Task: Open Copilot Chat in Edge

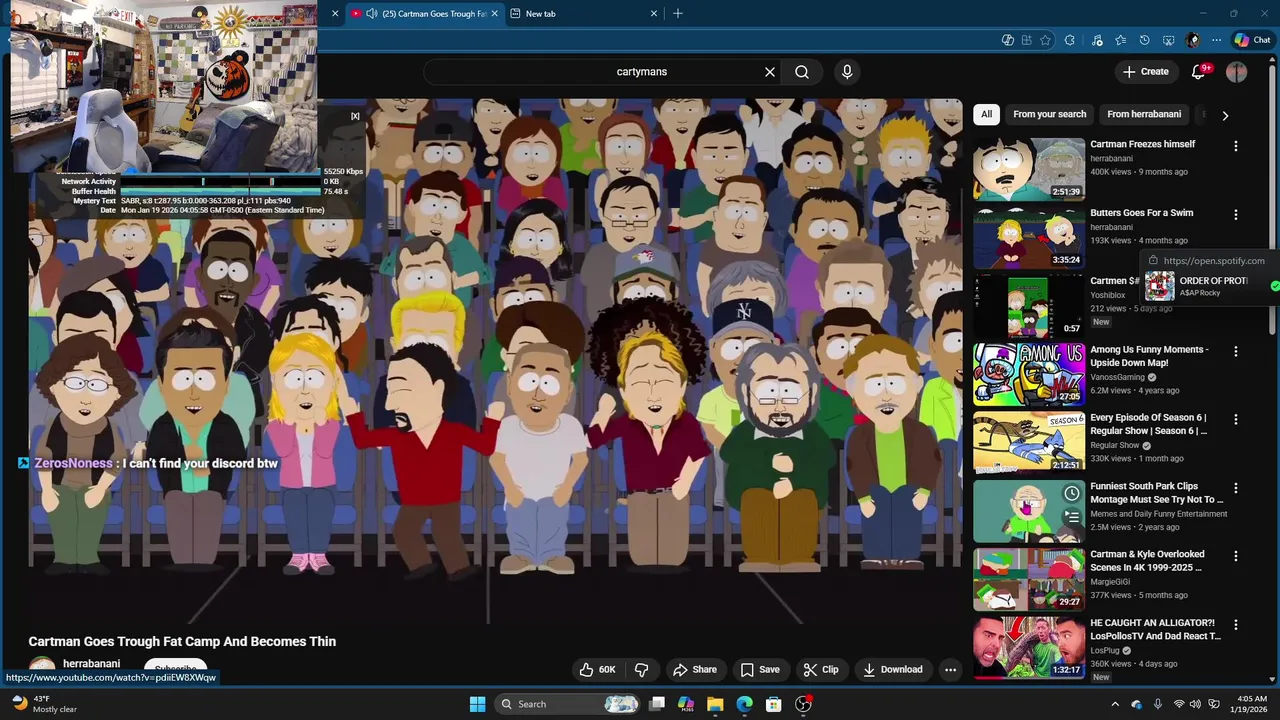Action: (1252, 40)
